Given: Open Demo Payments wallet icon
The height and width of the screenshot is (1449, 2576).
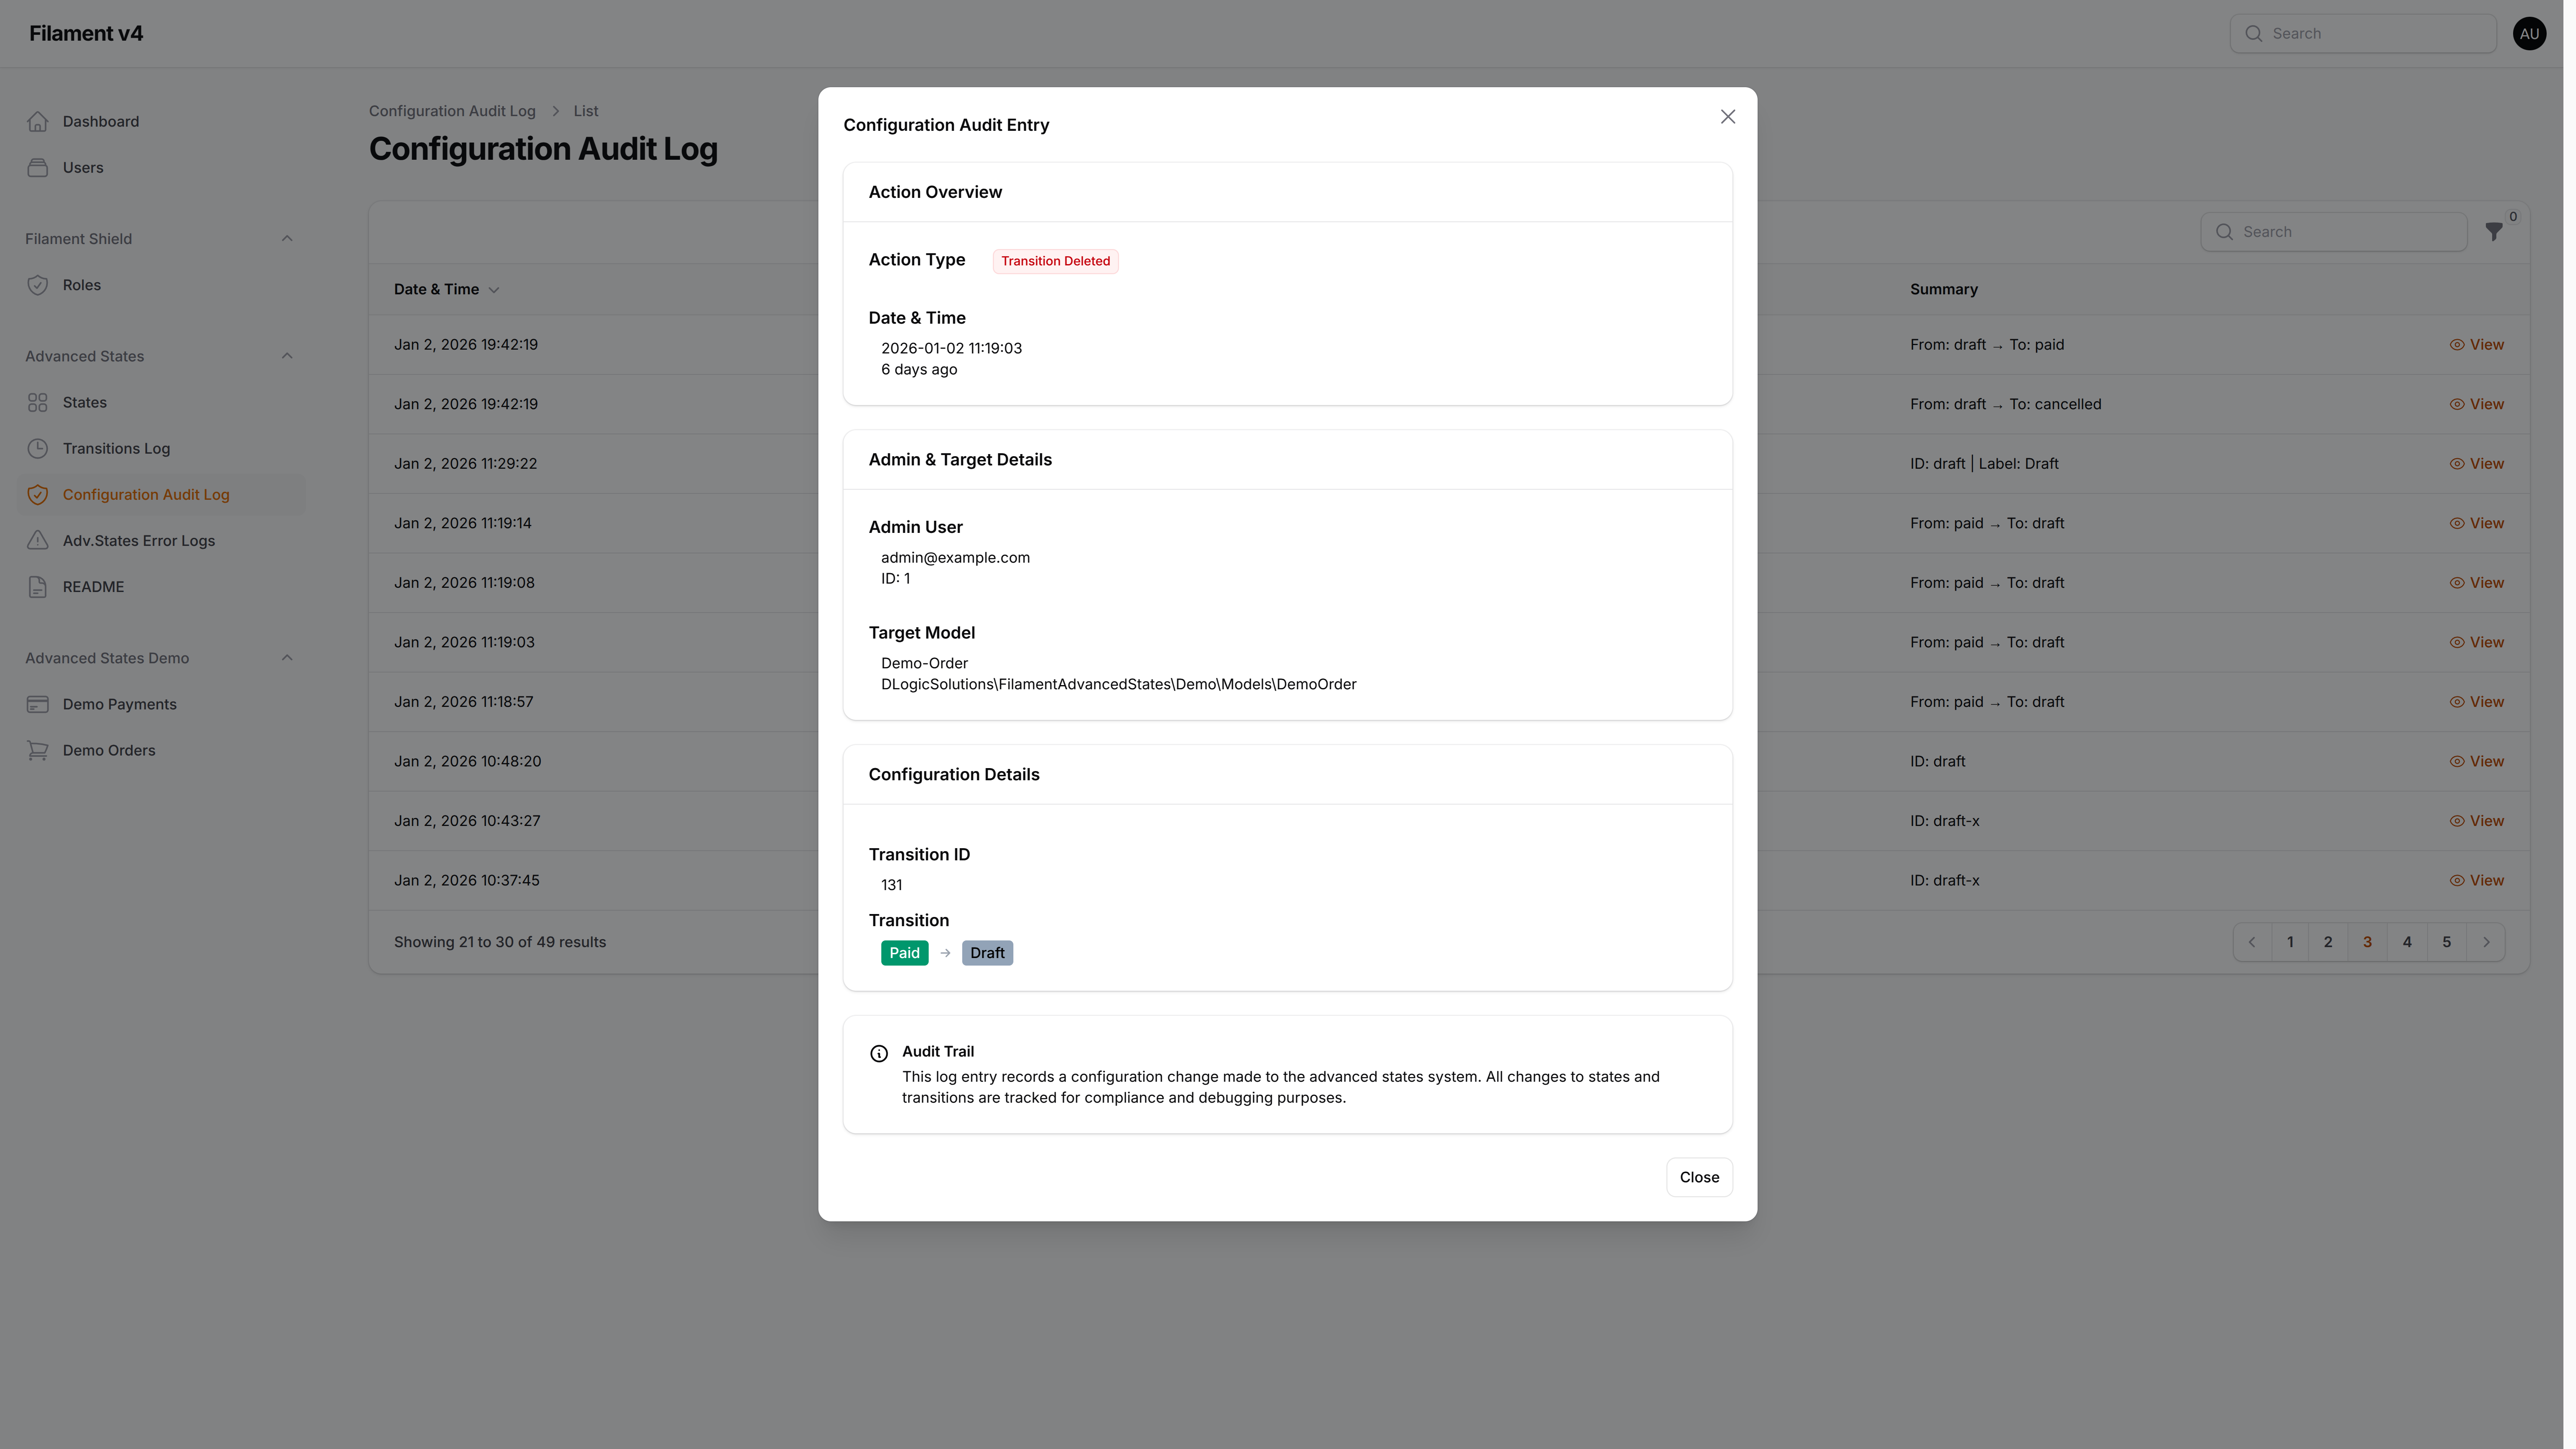Looking at the screenshot, I should [38, 703].
